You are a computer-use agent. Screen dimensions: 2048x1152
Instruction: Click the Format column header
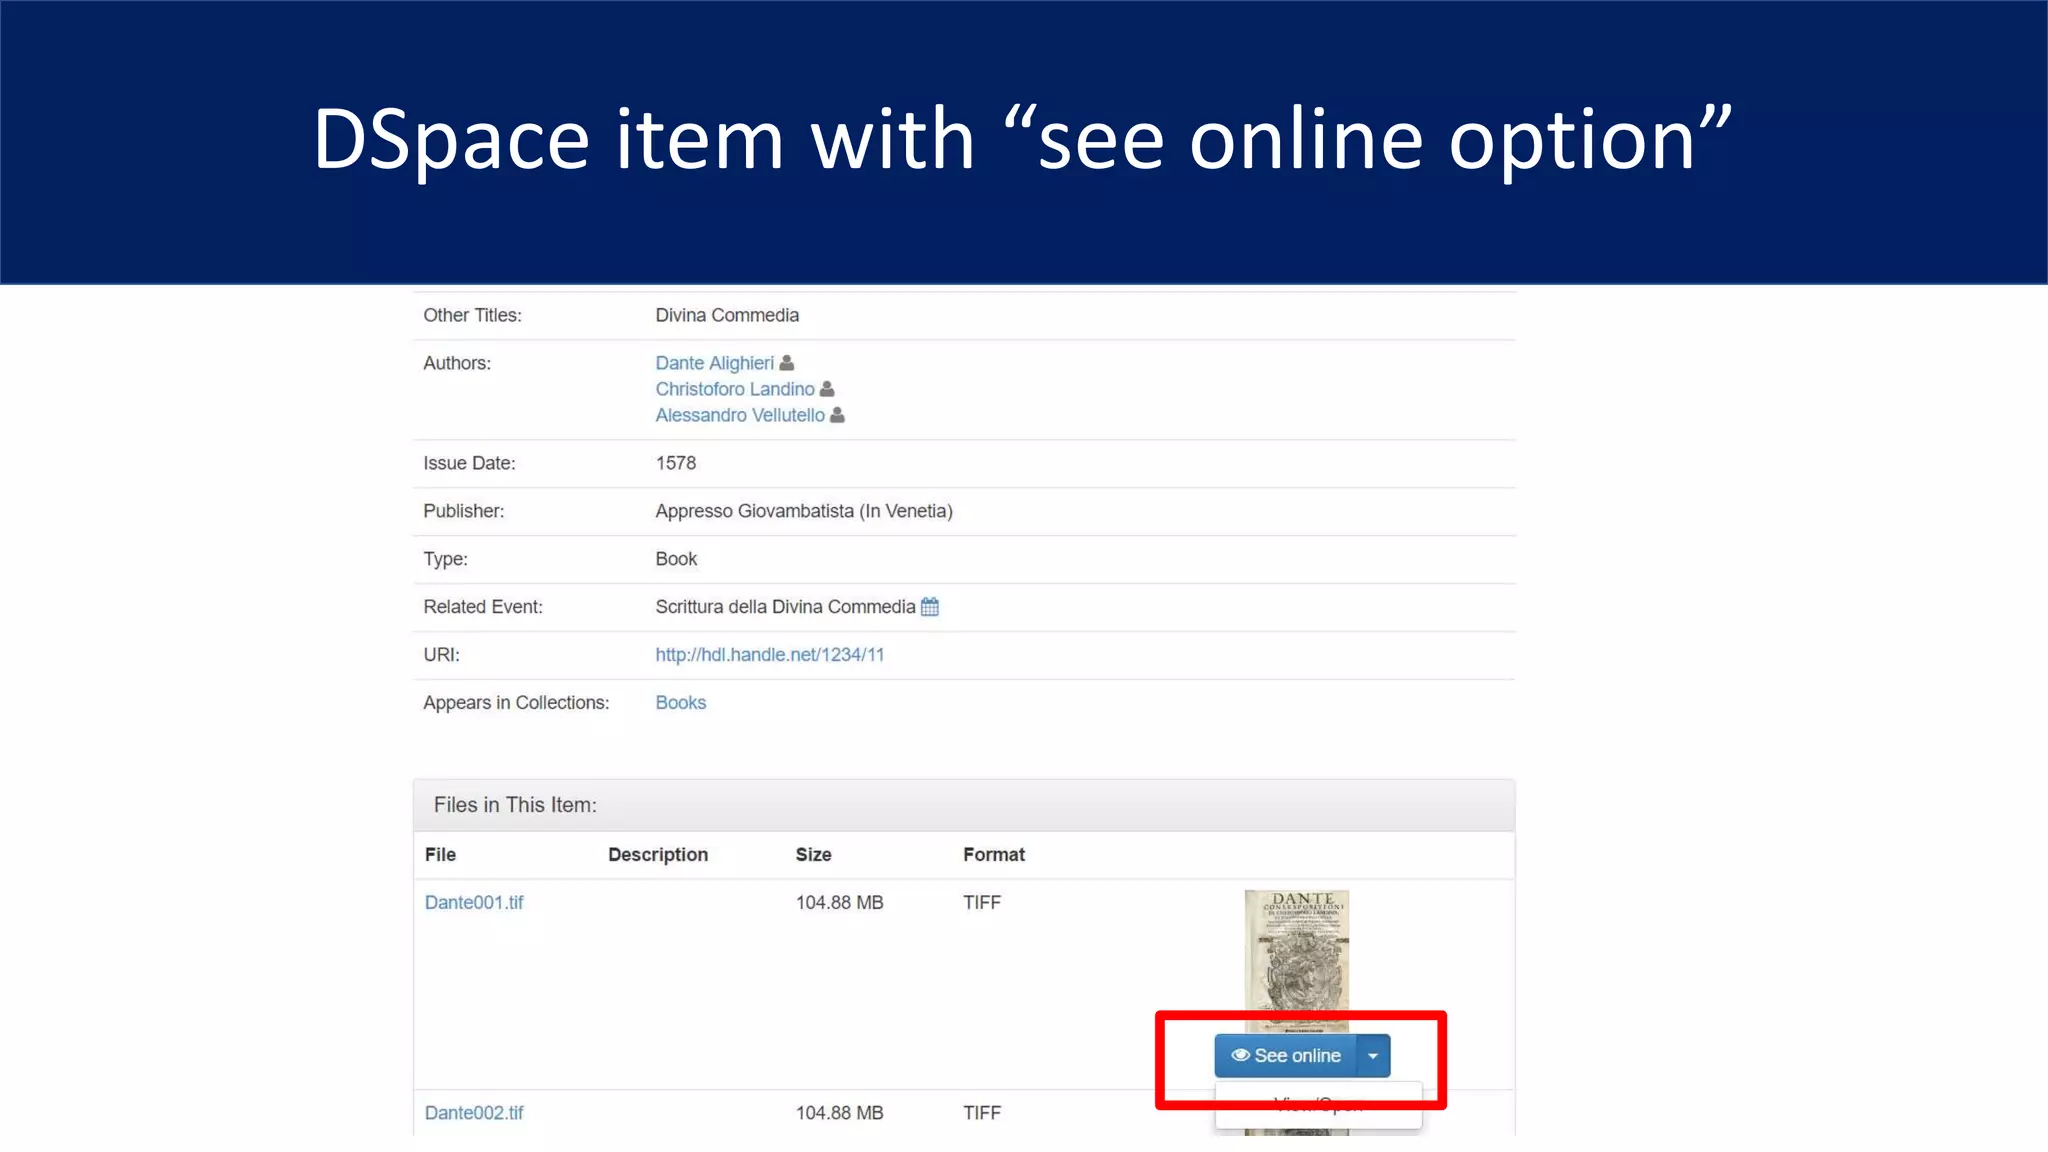[994, 855]
